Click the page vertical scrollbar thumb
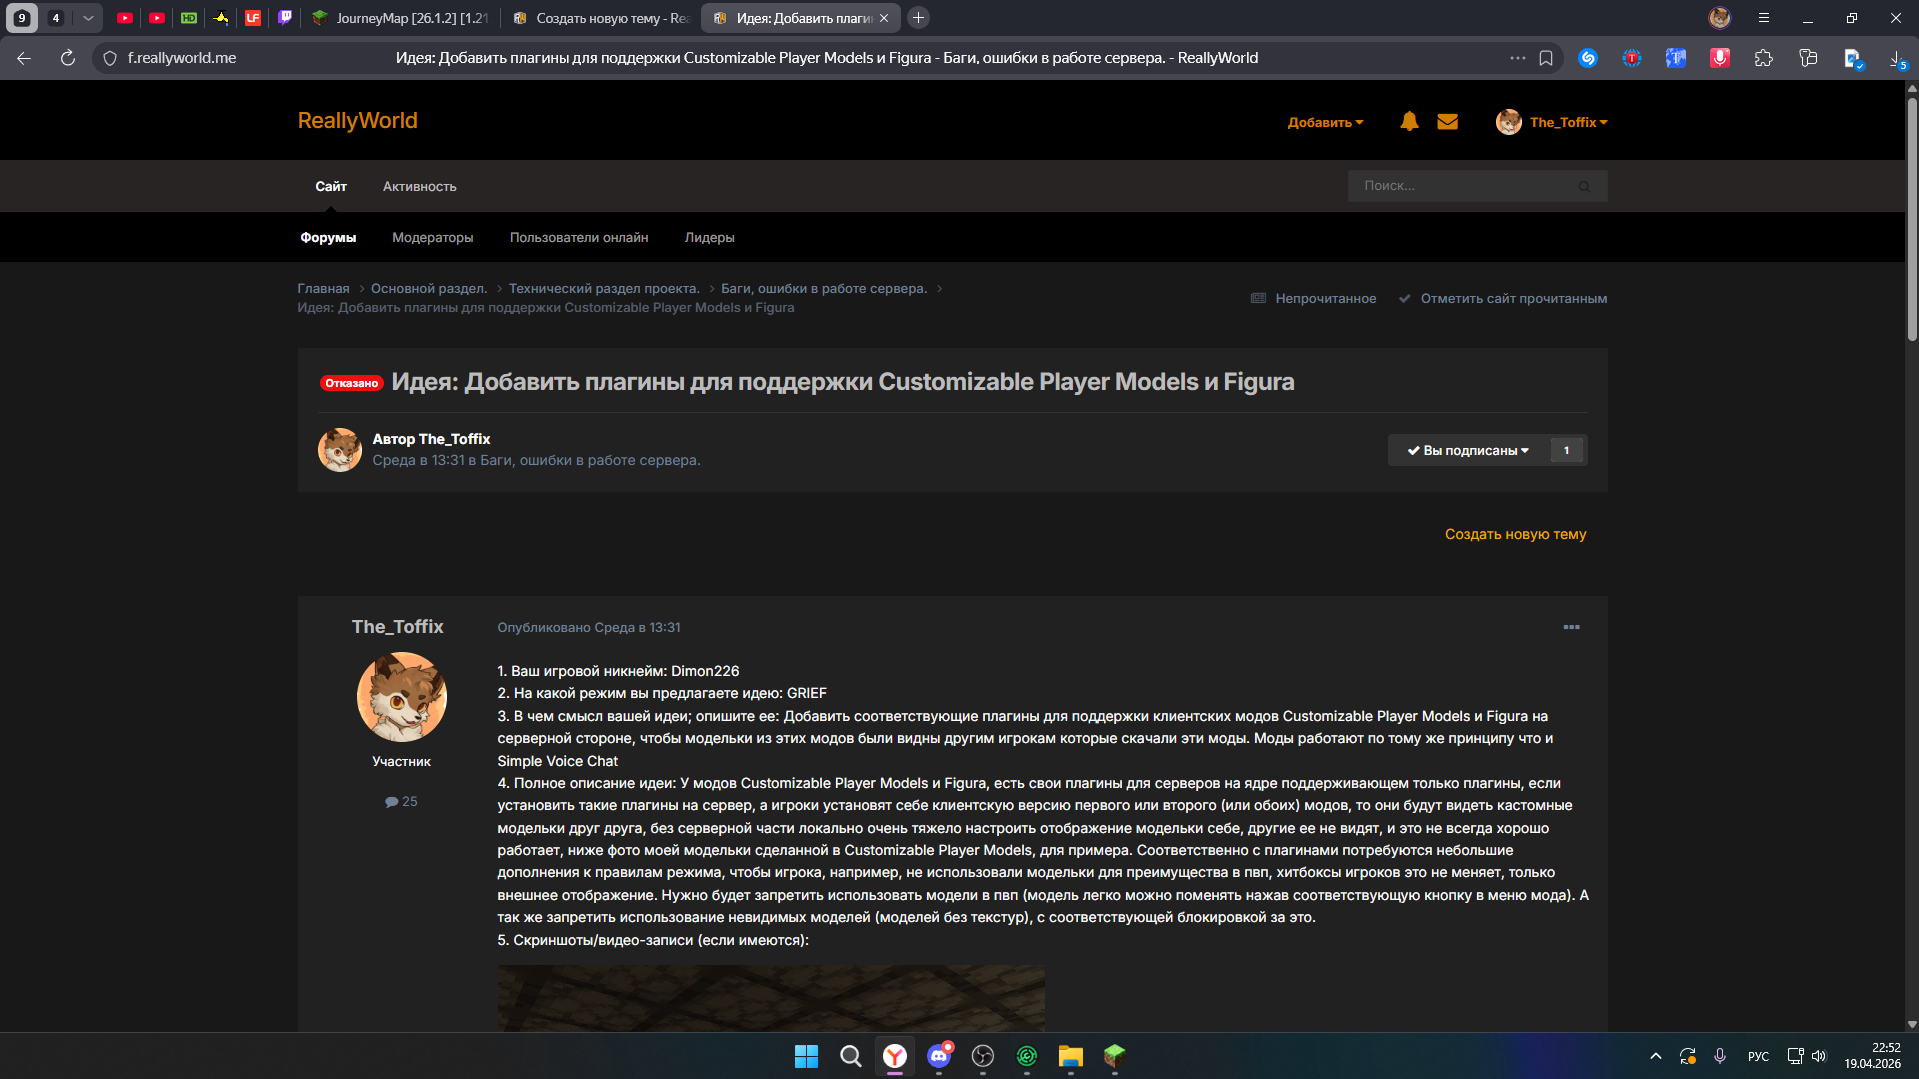 click(1911, 215)
